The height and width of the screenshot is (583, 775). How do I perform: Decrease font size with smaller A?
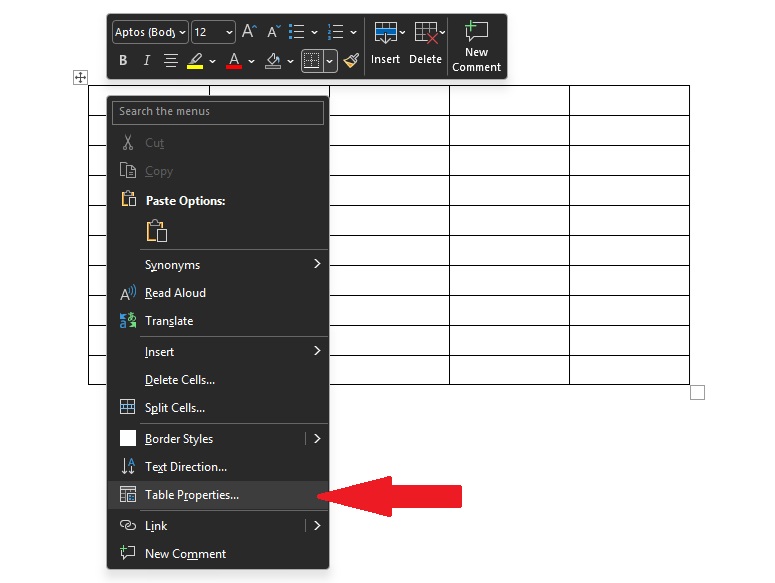click(x=273, y=32)
